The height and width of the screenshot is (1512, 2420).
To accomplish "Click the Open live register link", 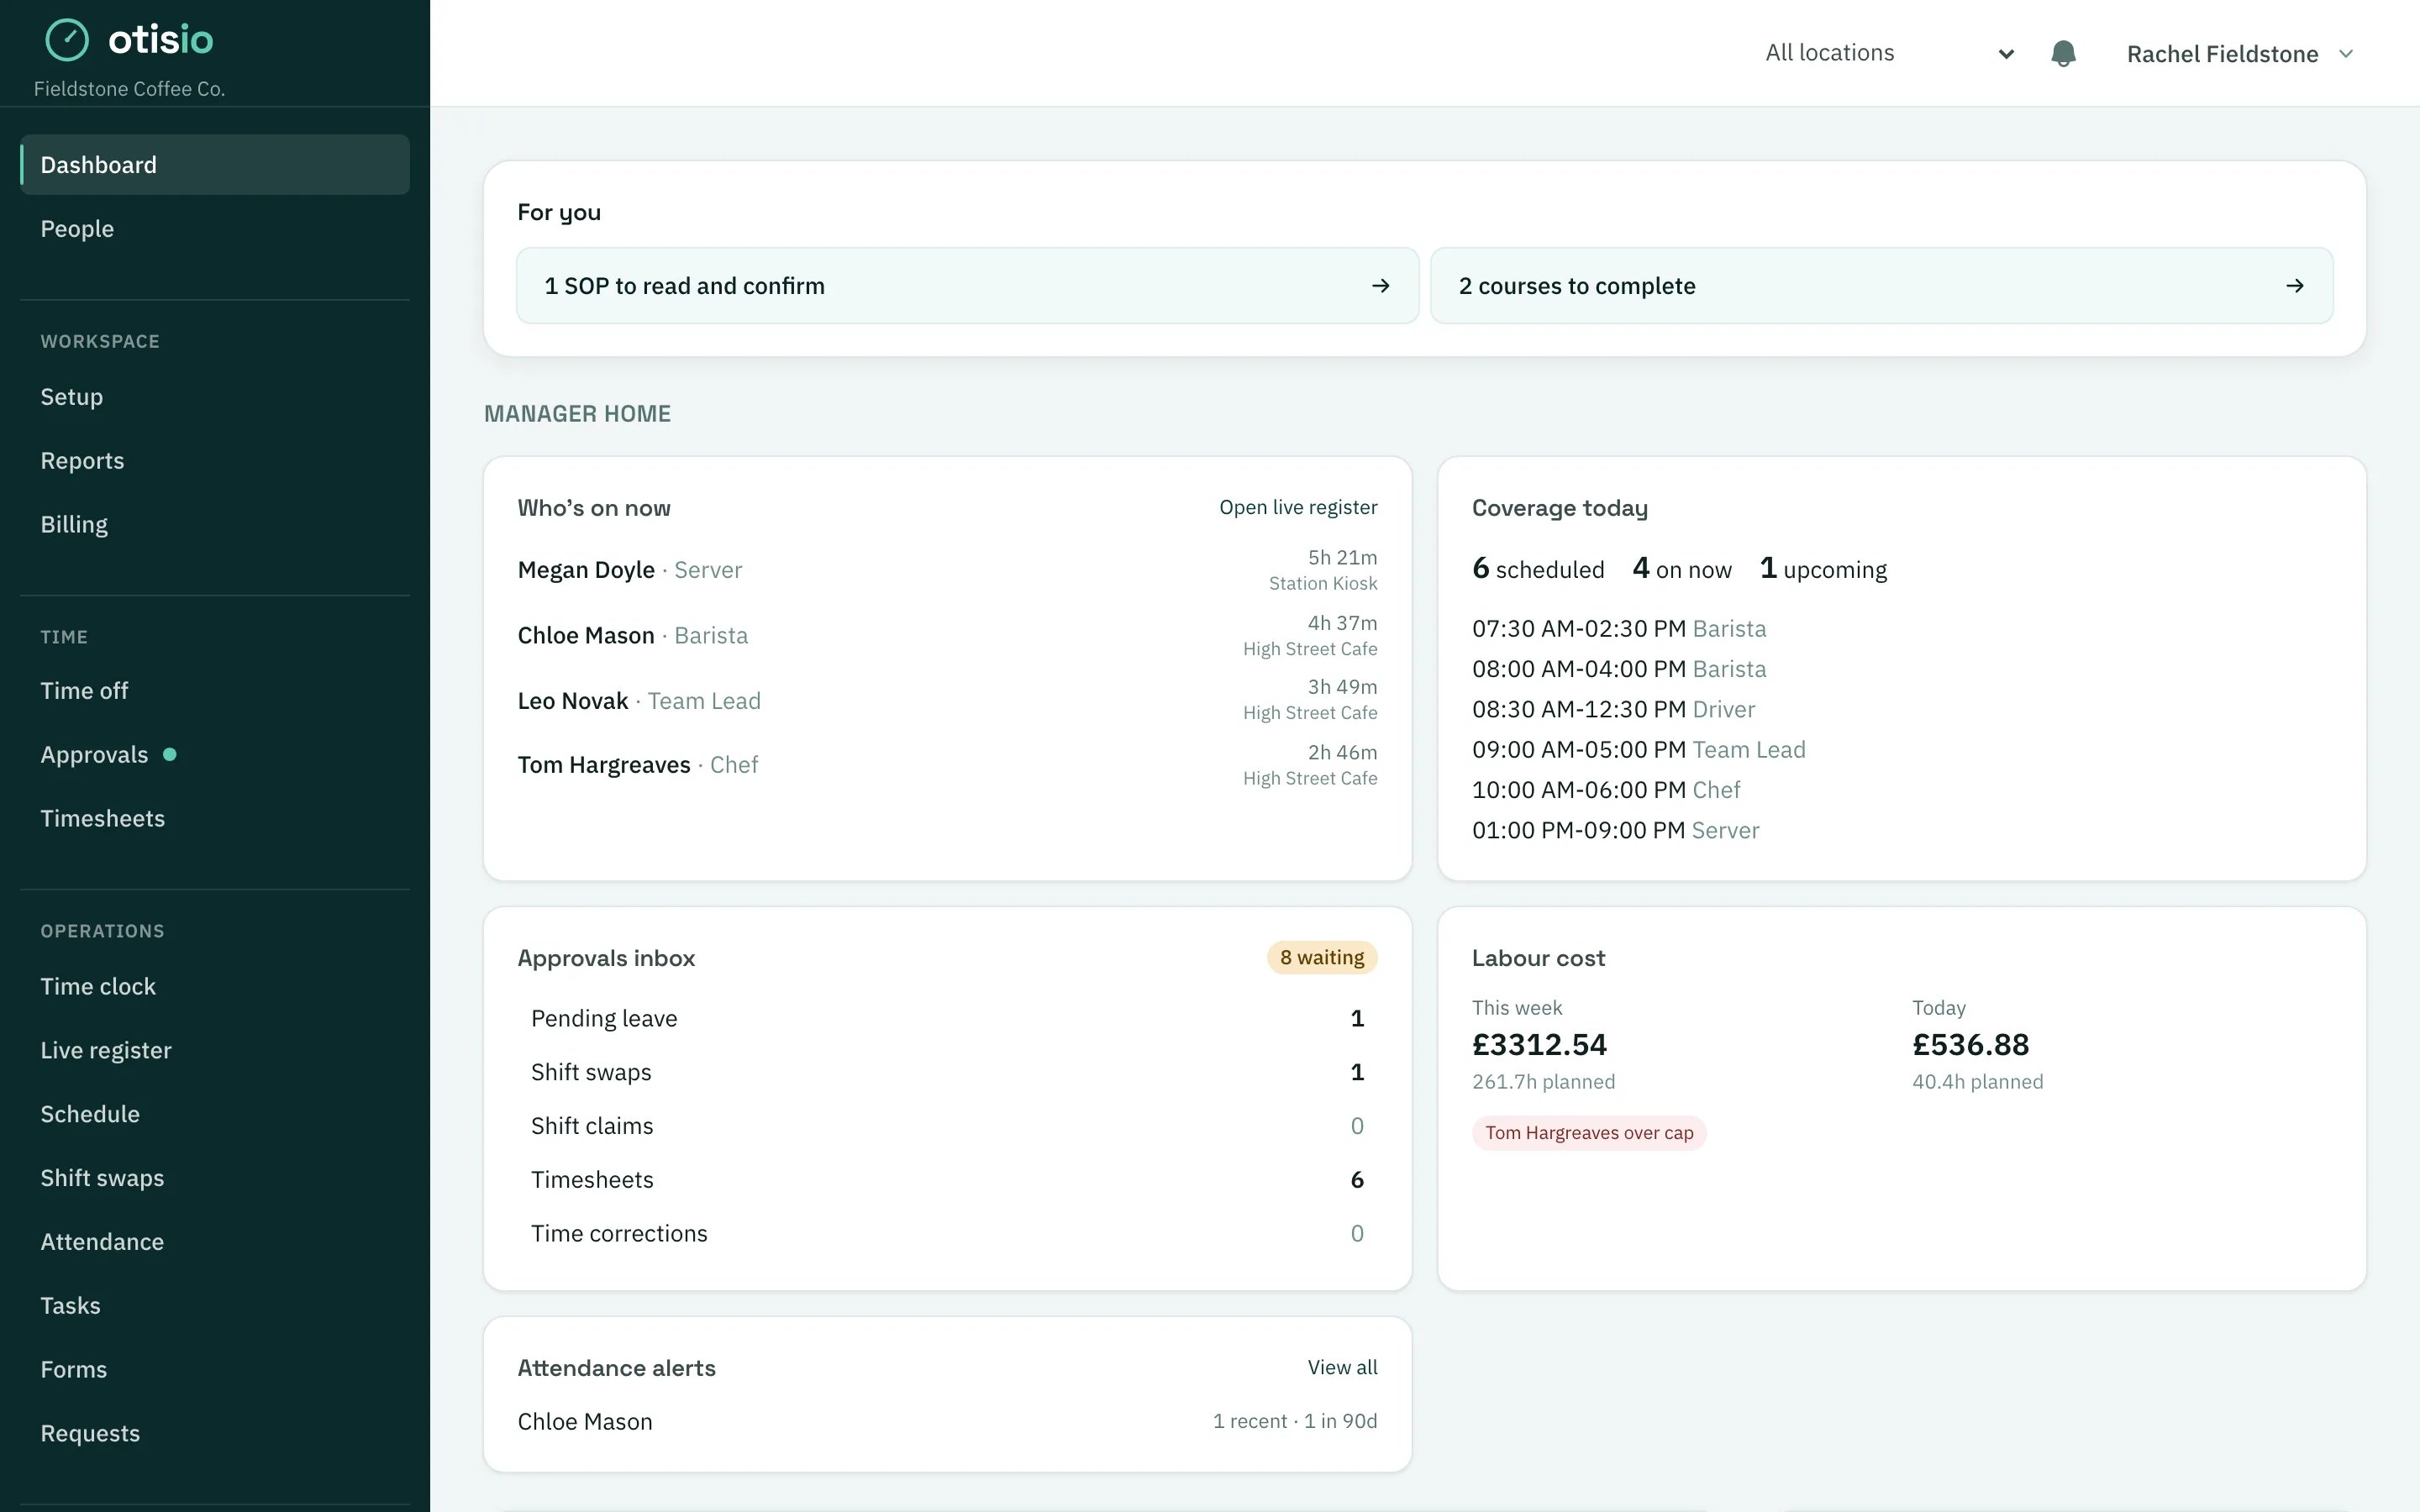I will 1298,508.
